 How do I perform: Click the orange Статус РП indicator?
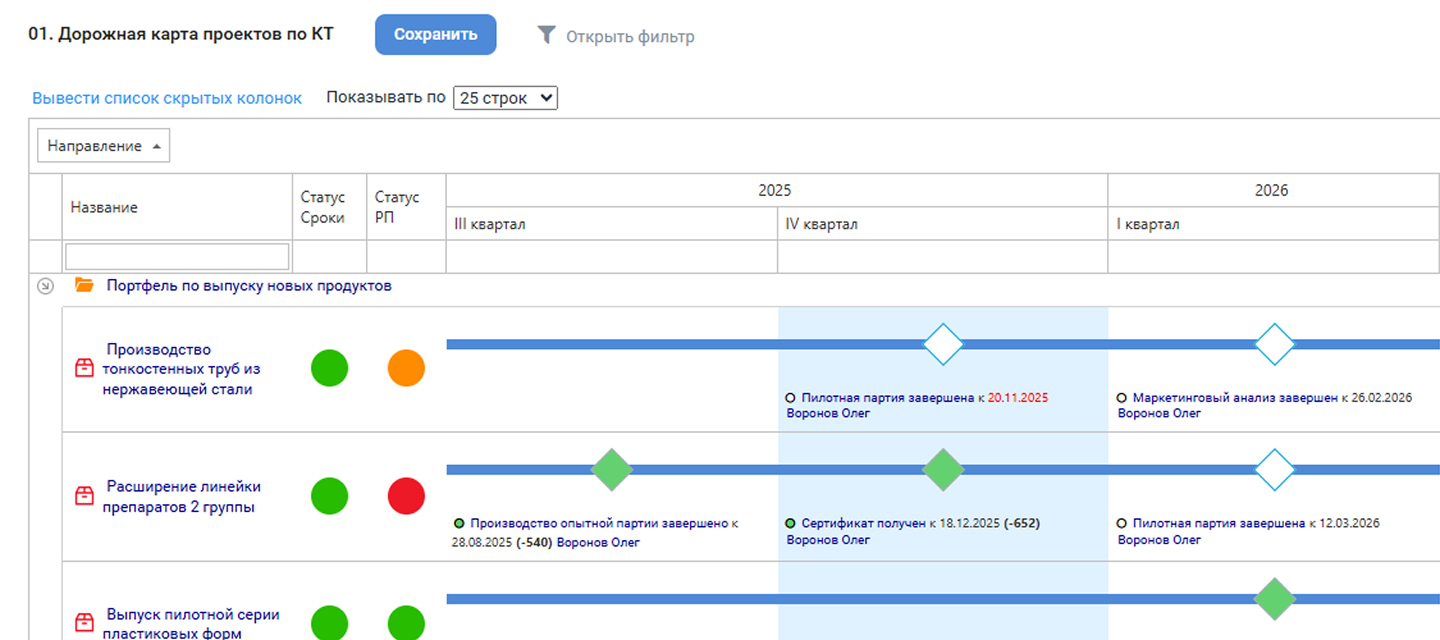(x=406, y=368)
